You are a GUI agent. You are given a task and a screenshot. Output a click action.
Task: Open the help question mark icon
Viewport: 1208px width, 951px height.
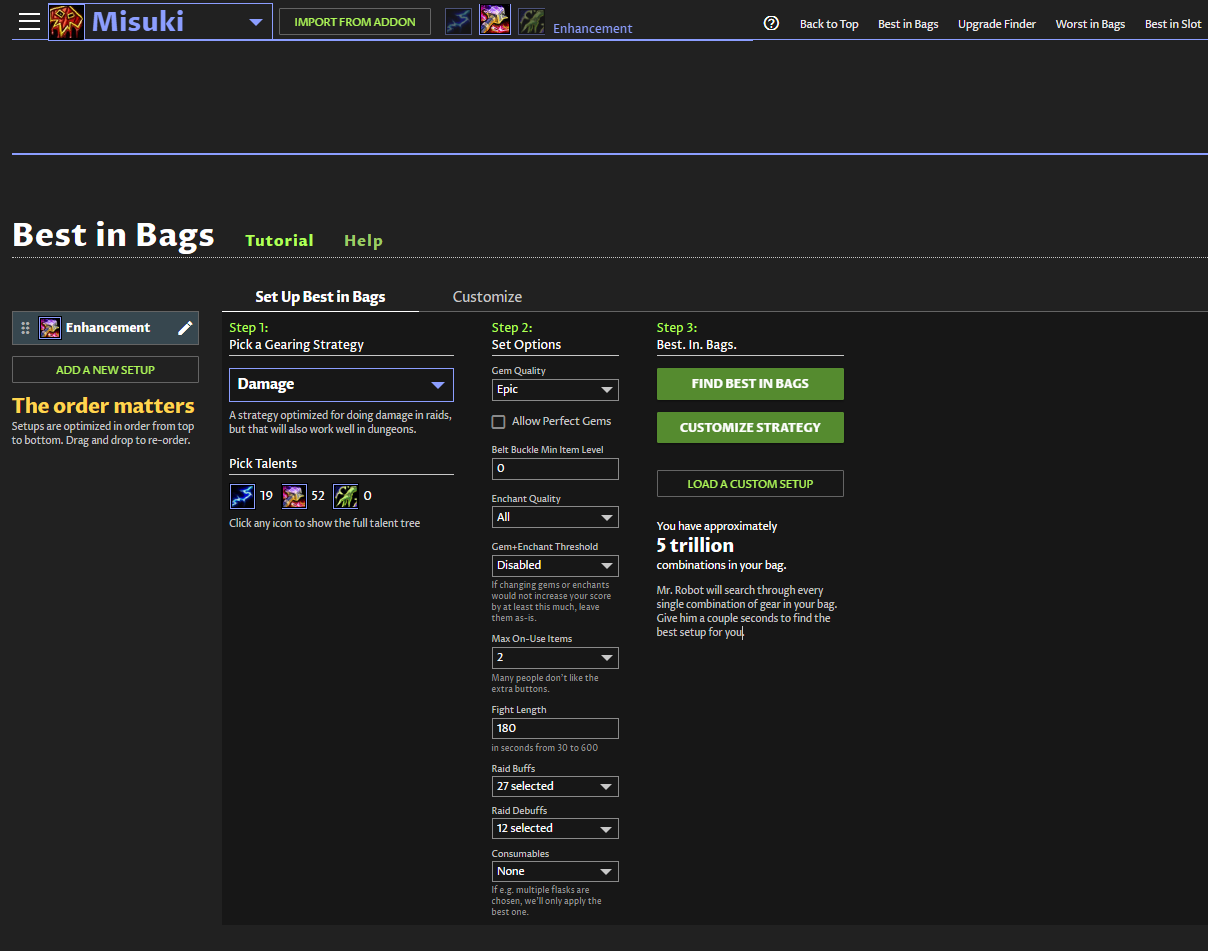(771, 23)
